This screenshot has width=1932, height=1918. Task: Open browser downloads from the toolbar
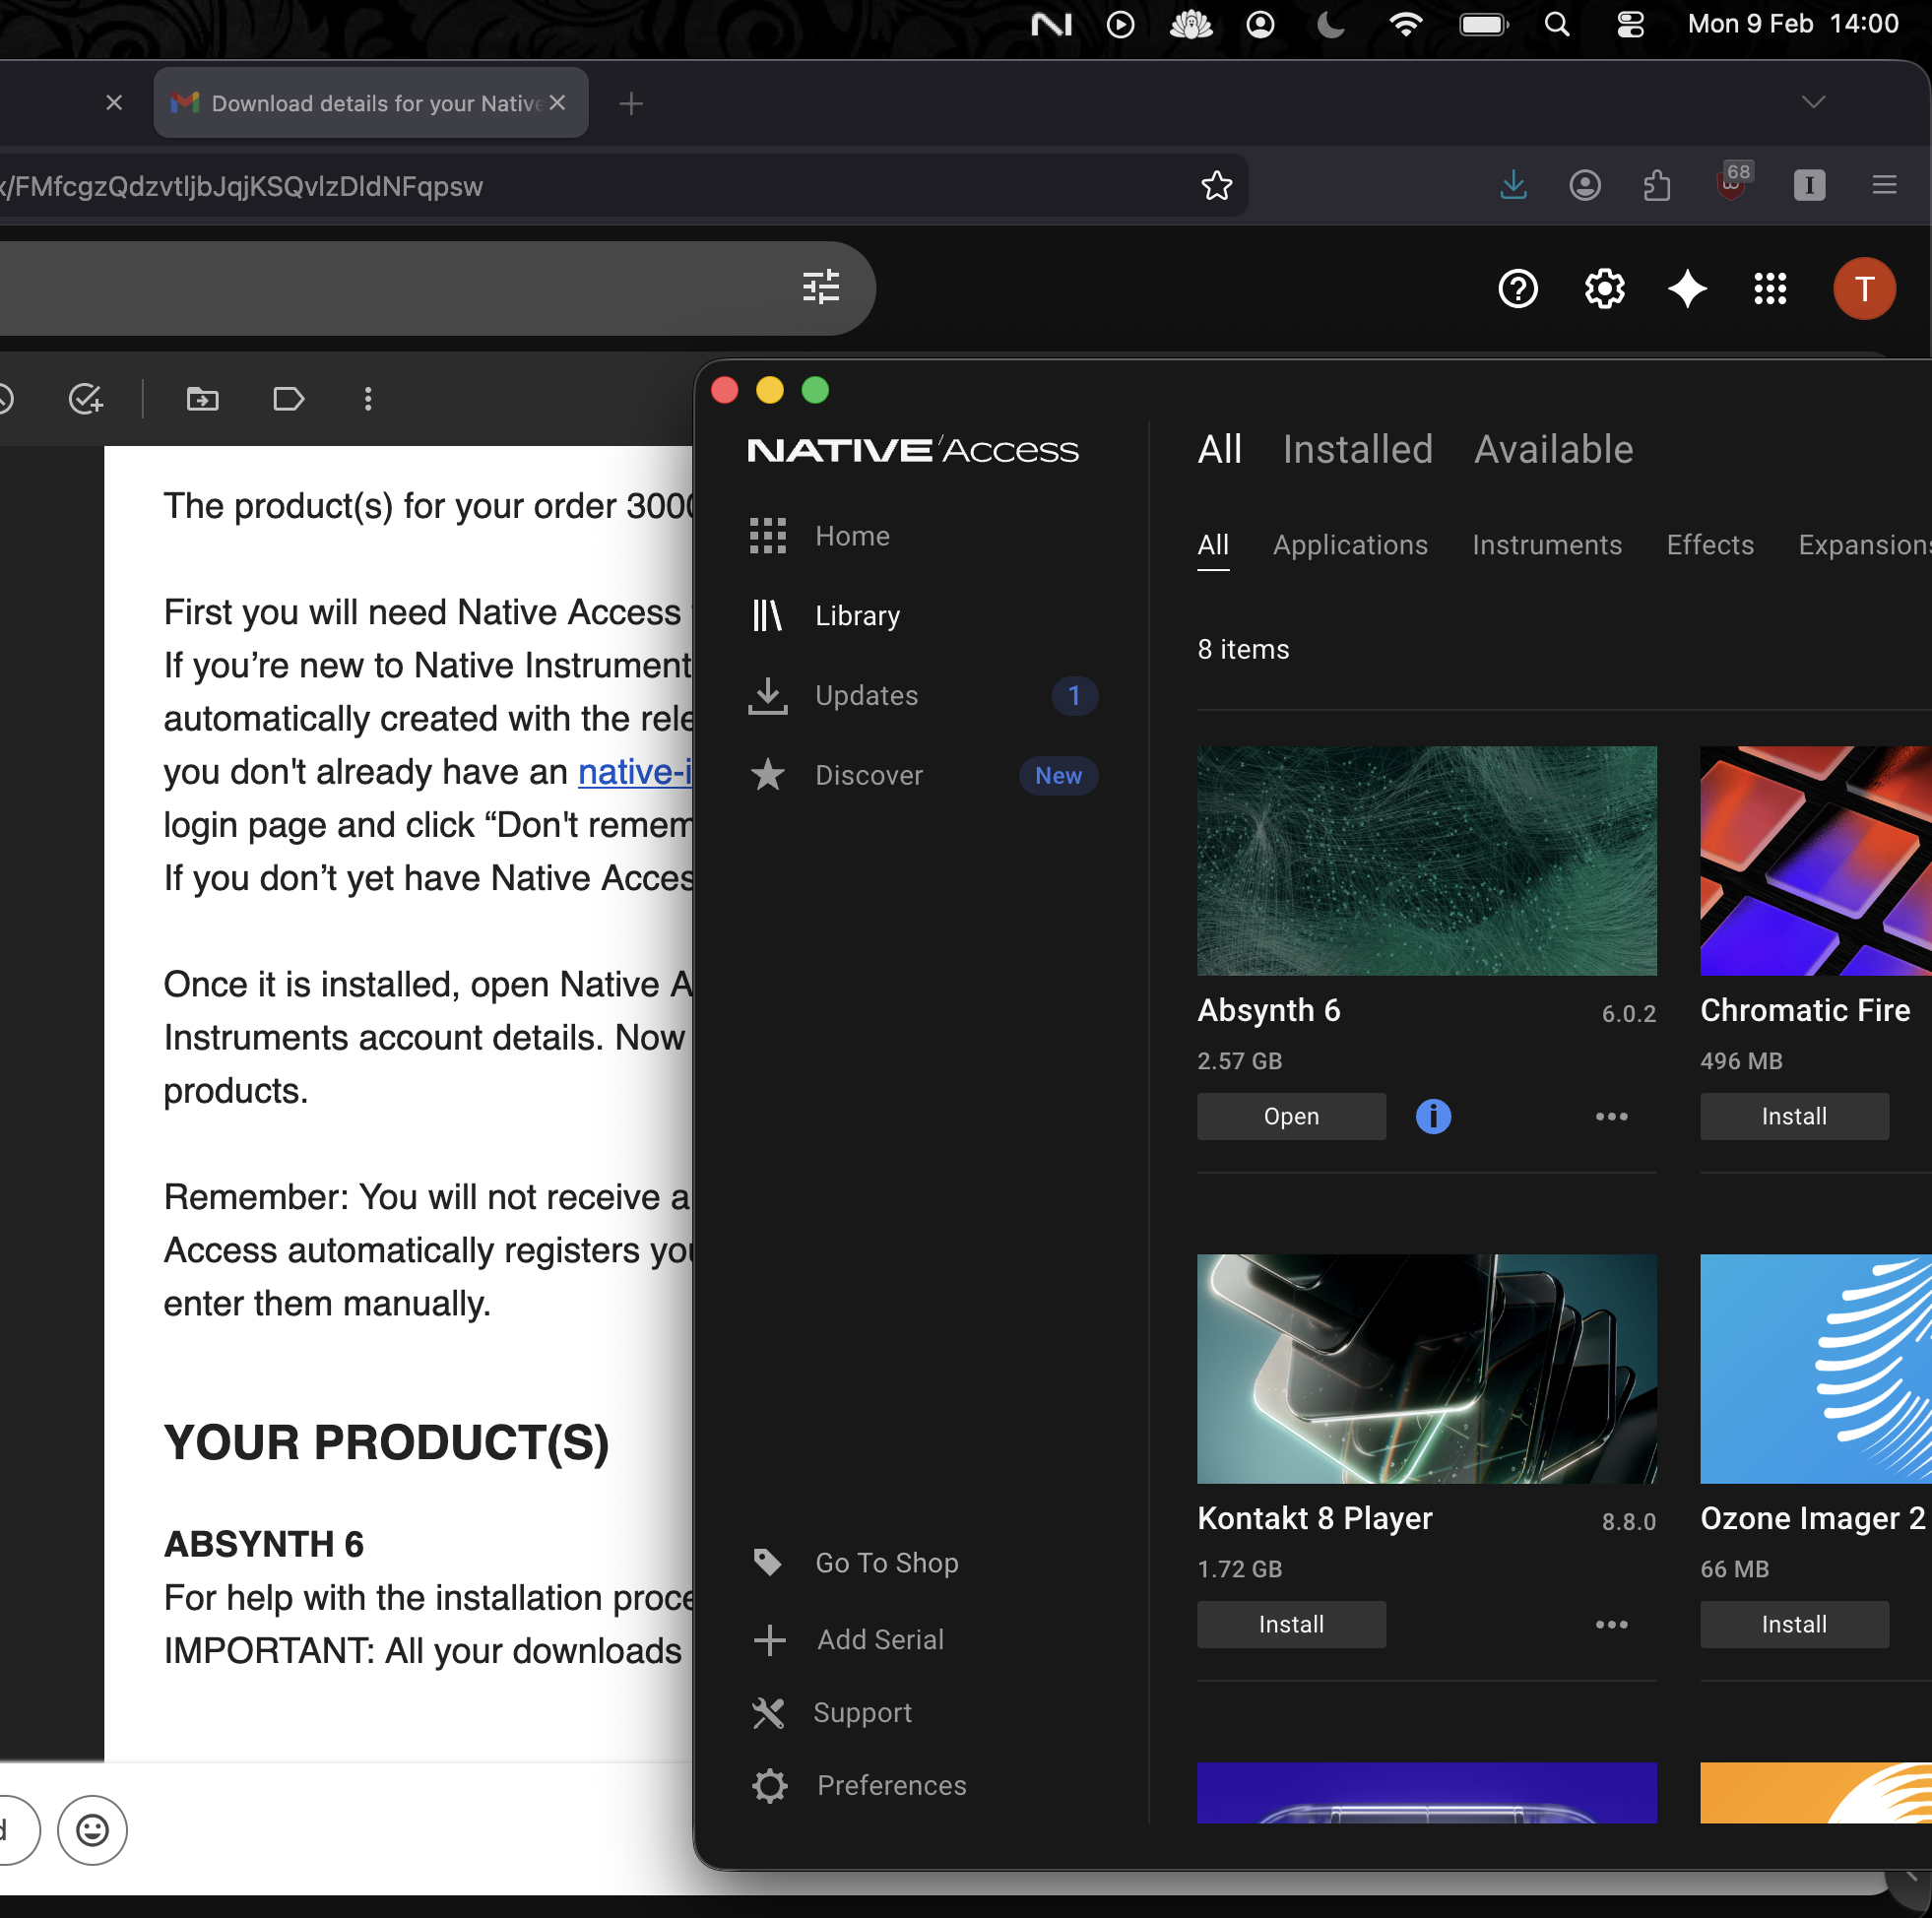coord(1513,185)
